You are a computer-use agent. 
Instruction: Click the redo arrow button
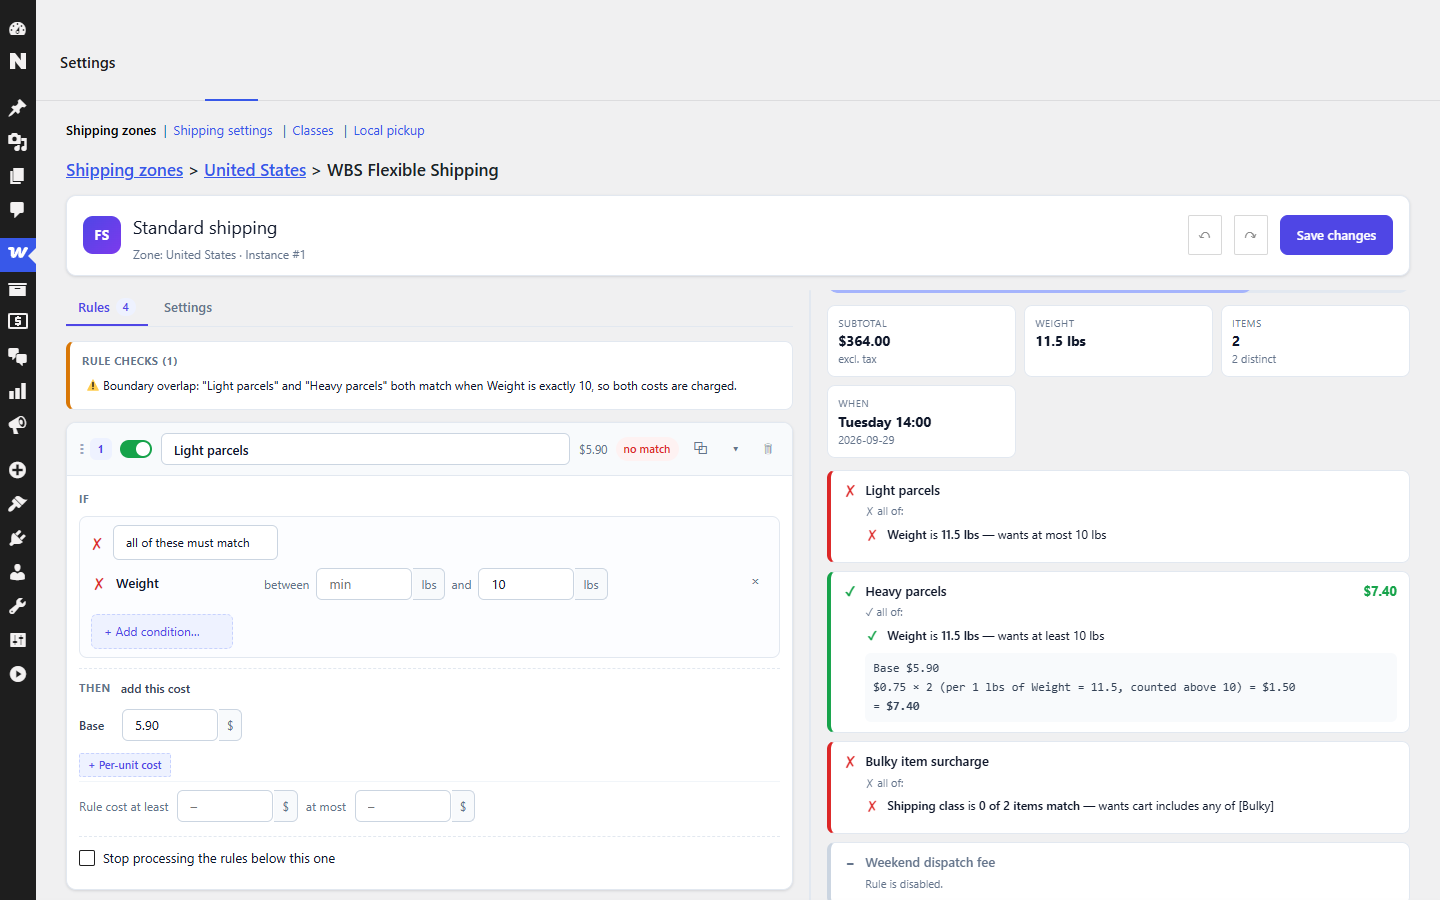tap(1251, 235)
